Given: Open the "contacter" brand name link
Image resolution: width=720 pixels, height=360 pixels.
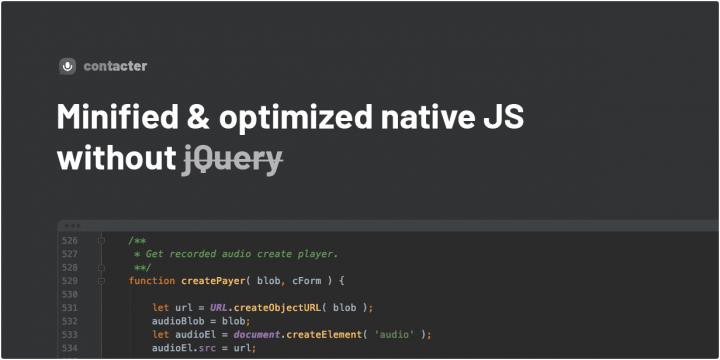Looking at the screenshot, I should 115,66.
